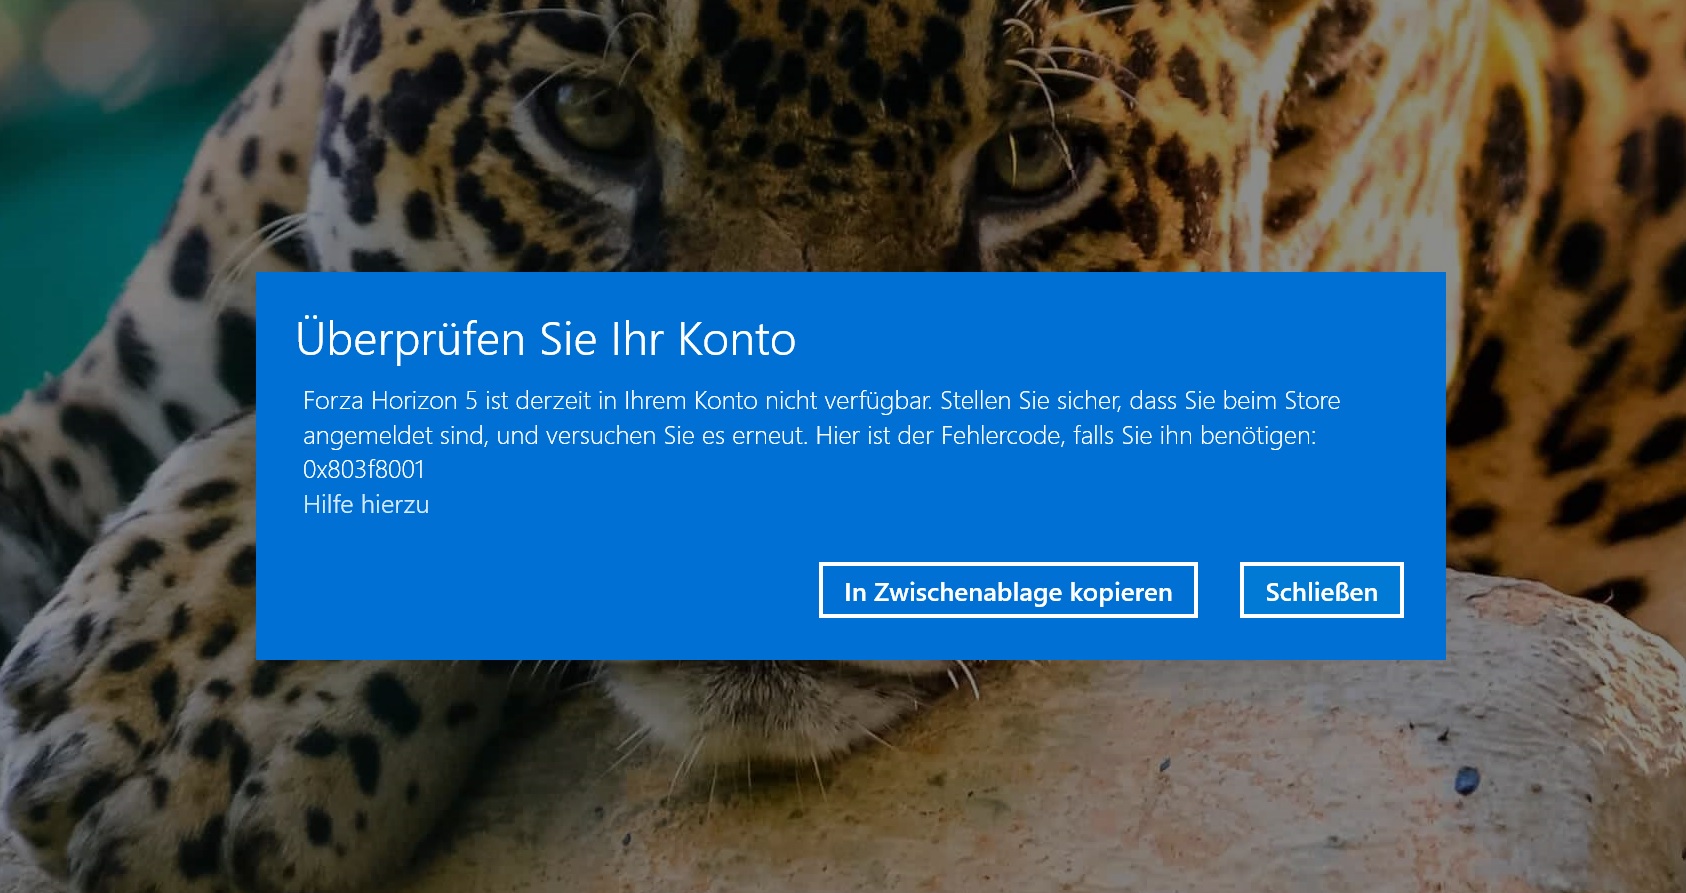
Task: Click the Fehlercode line in the dialog
Action: click(x=1050, y=436)
